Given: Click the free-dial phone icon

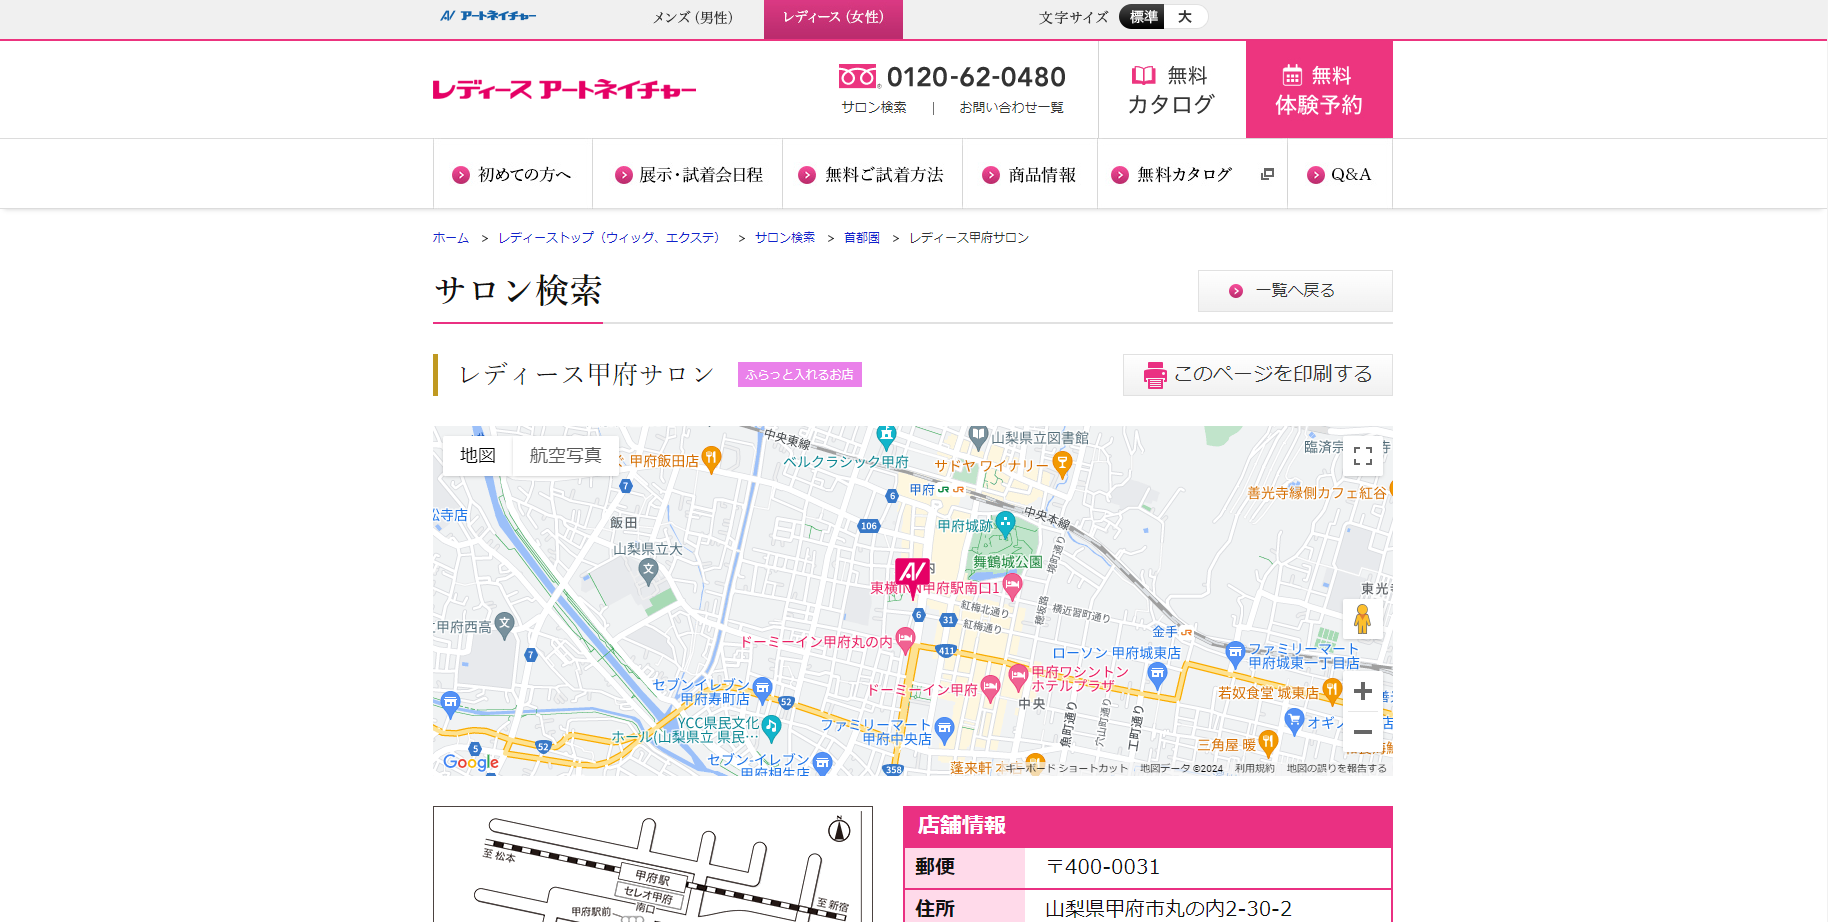Looking at the screenshot, I should pos(858,77).
